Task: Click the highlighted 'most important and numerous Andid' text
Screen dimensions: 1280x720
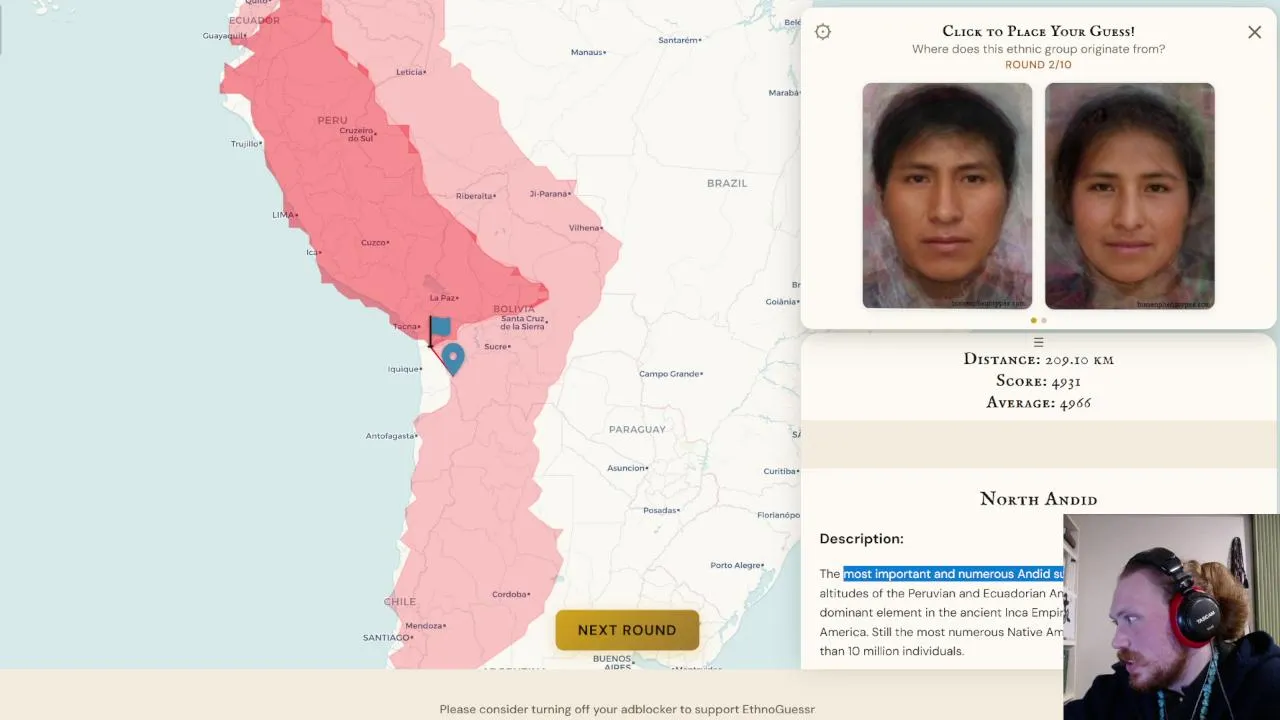Action: click(x=953, y=574)
